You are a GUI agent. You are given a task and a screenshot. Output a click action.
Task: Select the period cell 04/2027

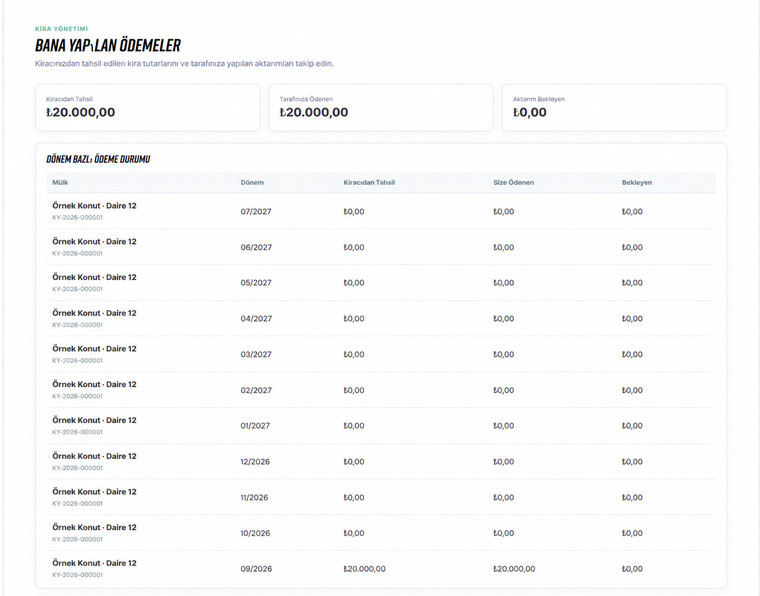tap(256, 319)
